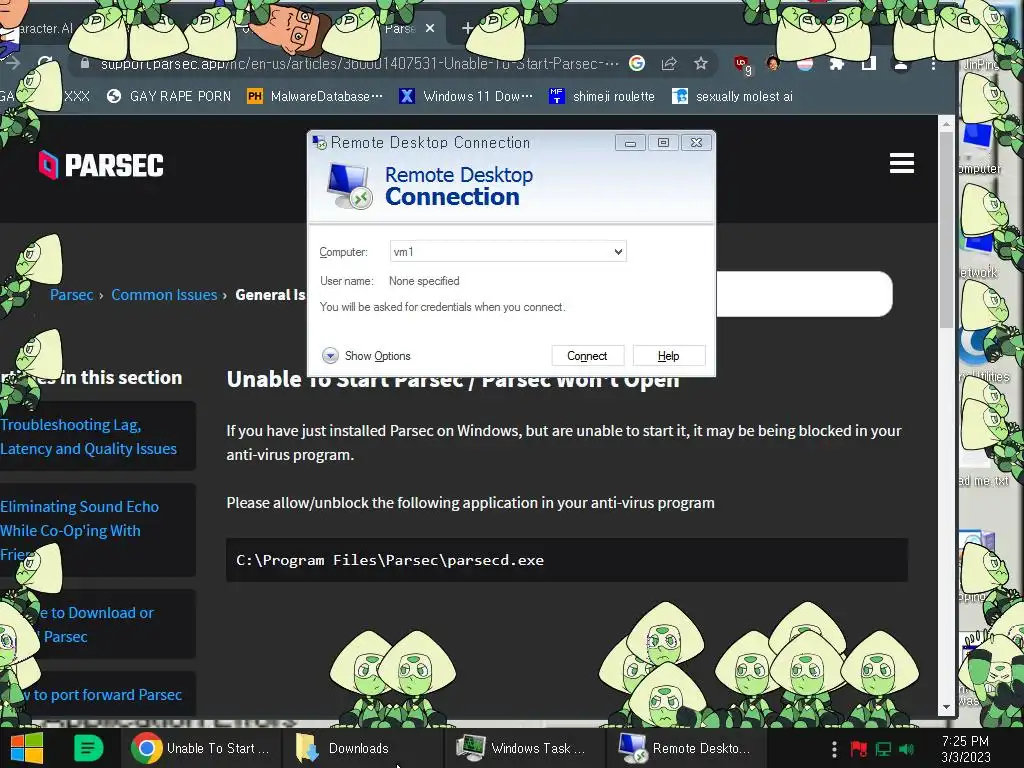Screen dimensions: 1024x768
Task: Open the Chrome profile avatar icon
Action: [x=901, y=63]
